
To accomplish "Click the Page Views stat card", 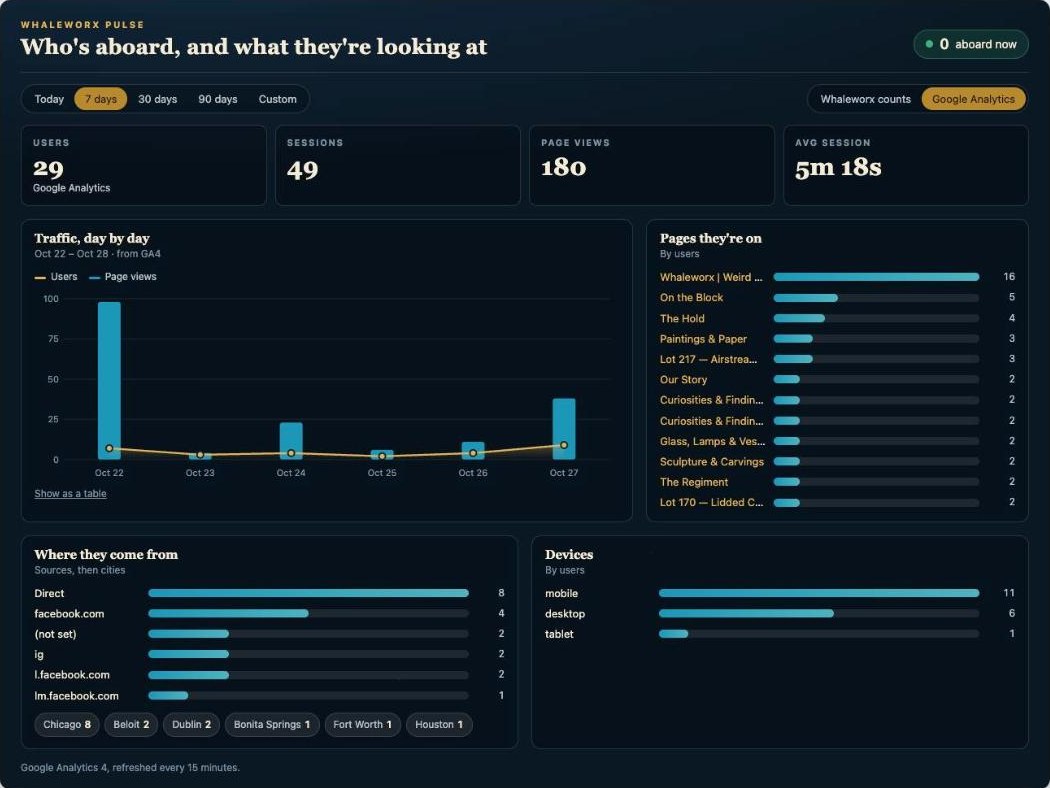I will [x=652, y=165].
